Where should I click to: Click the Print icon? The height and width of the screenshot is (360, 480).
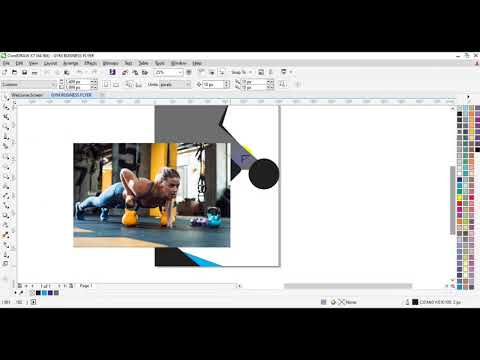tap(34, 72)
